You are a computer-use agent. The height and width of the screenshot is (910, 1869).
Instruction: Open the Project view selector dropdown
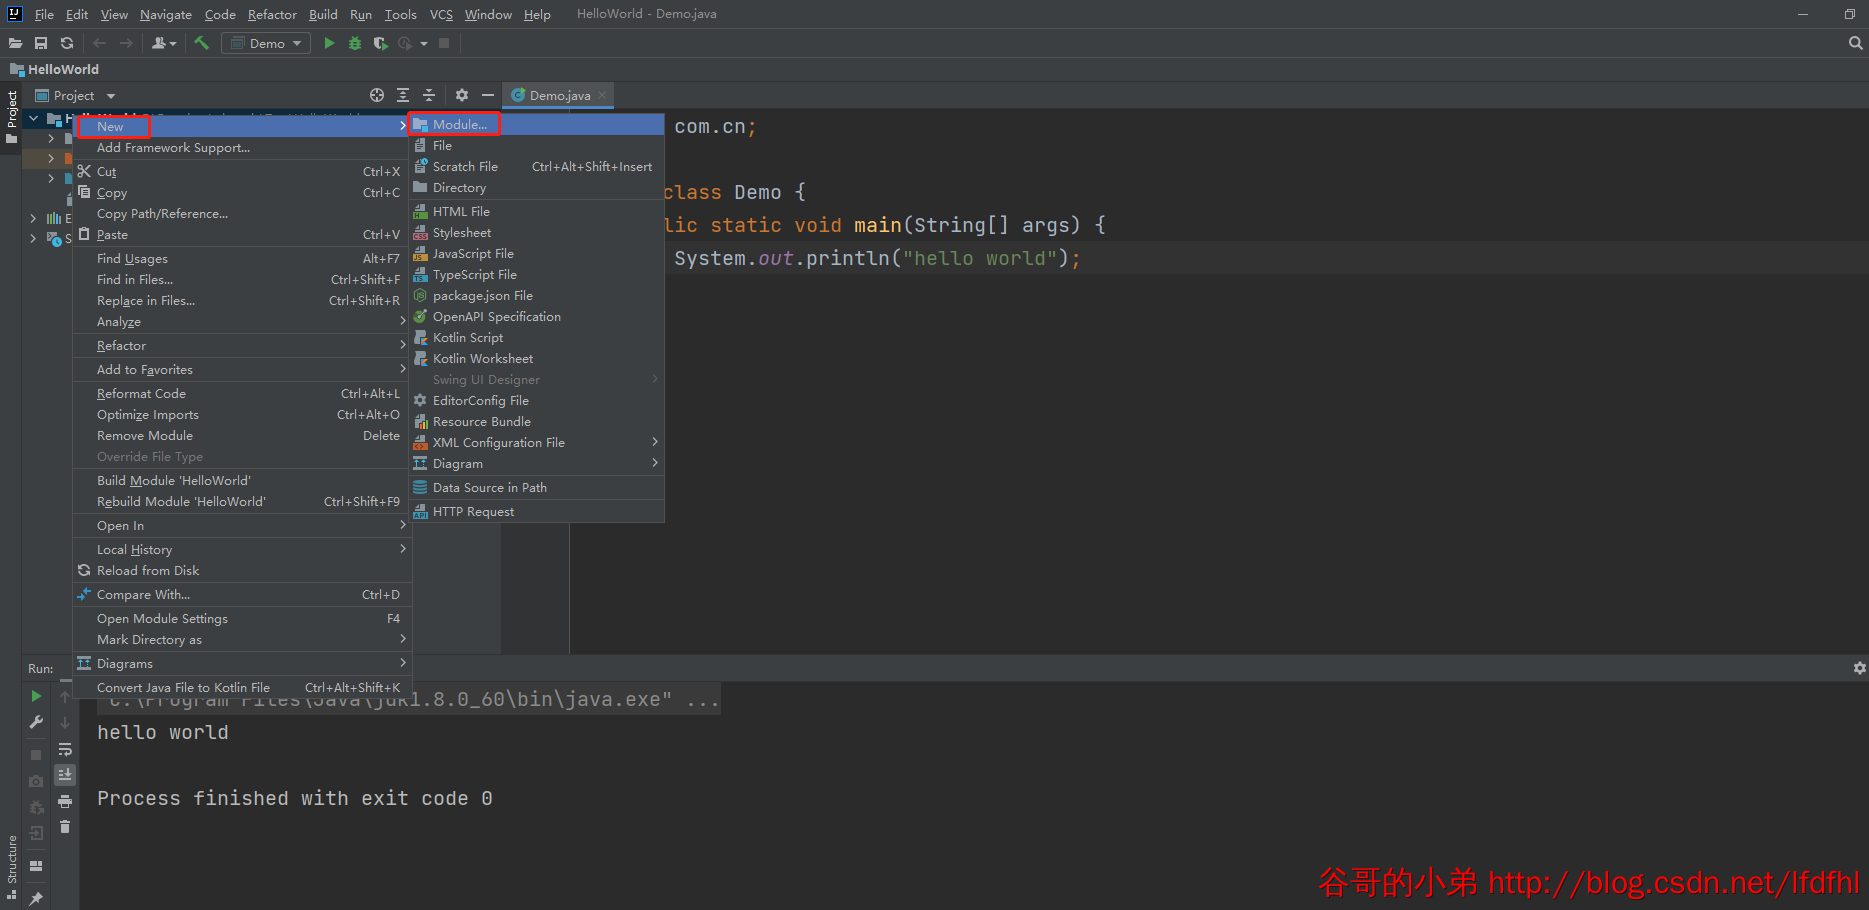point(75,95)
